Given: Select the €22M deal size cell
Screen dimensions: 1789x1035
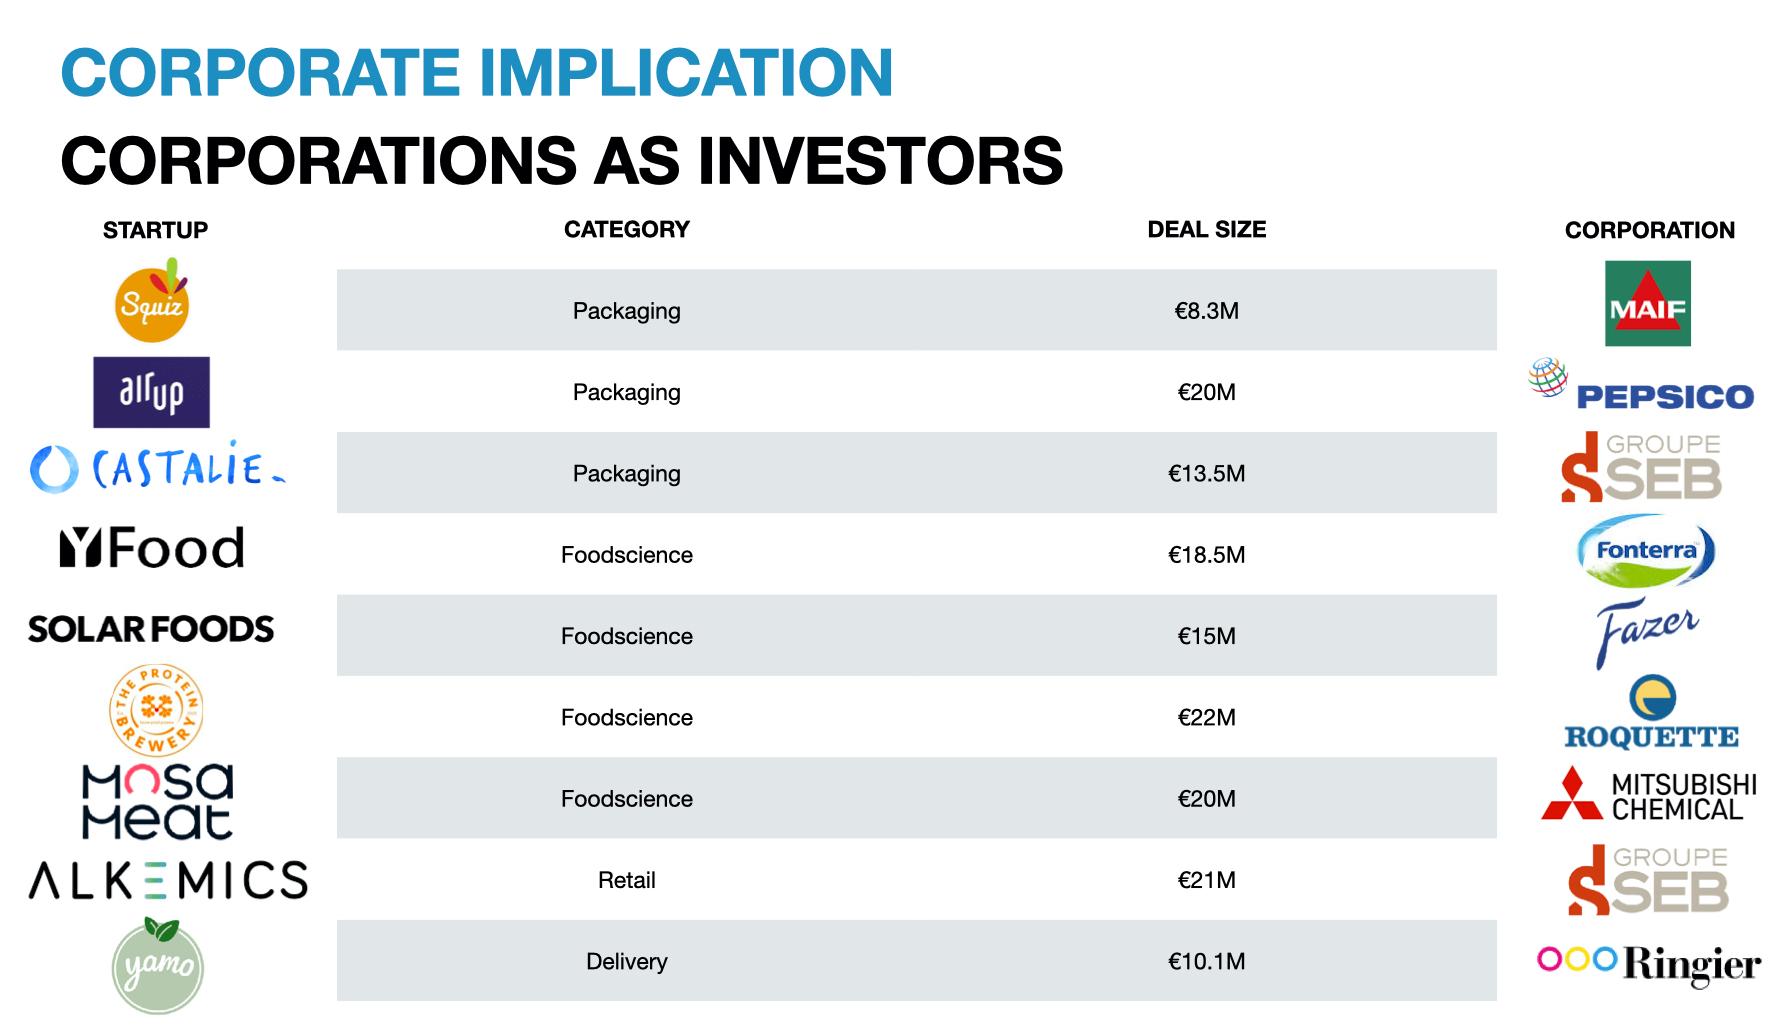Looking at the screenshot, I should click(1206, 717).
